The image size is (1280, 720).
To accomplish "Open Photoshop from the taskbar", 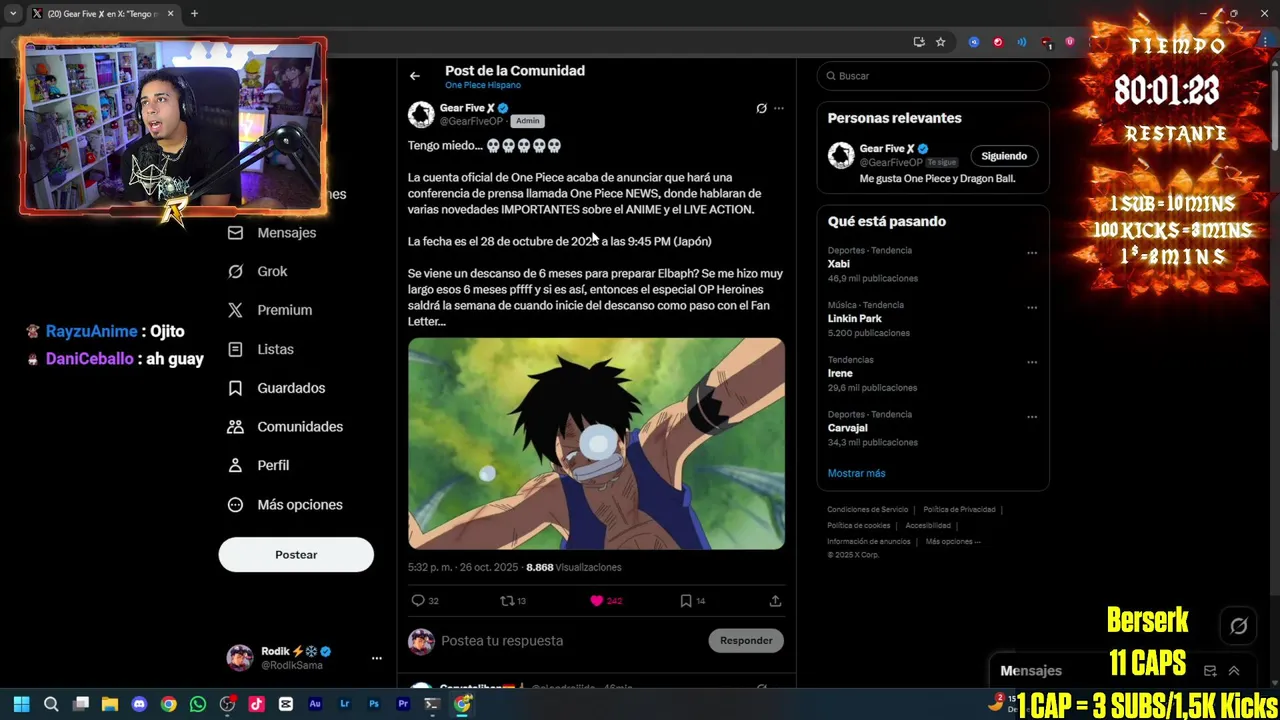I will click(374, 704).
